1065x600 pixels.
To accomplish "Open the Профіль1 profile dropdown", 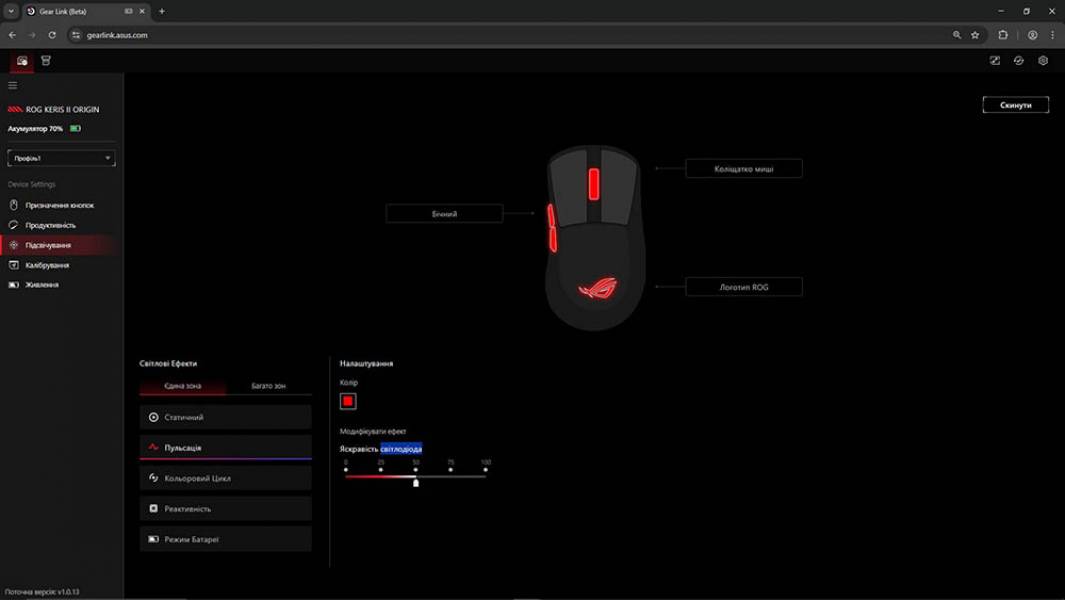I will [x=61, y=157].
